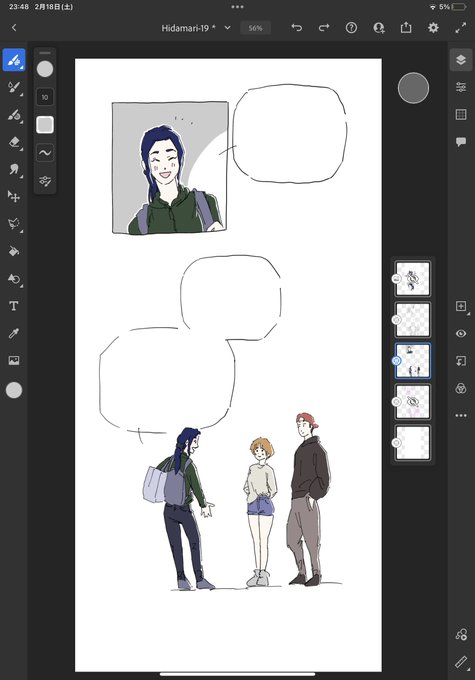This screenshot has width=475, height=680.
Task: Toggle the Layers panel view
Action: click(461, 60)
